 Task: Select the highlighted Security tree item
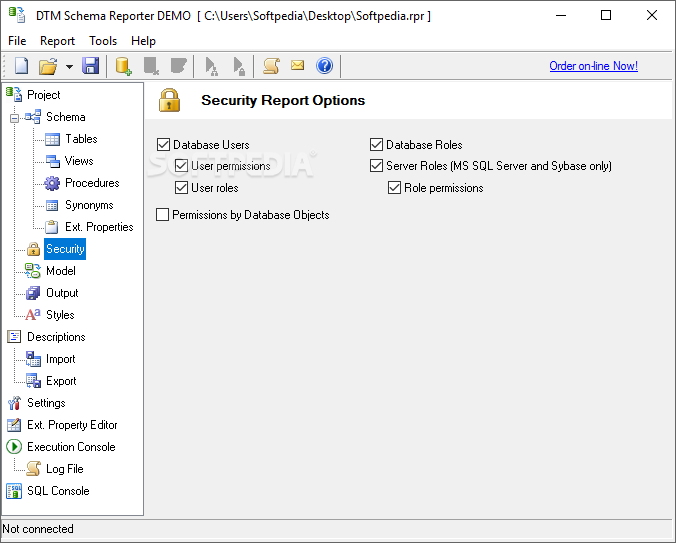point(65,249)
